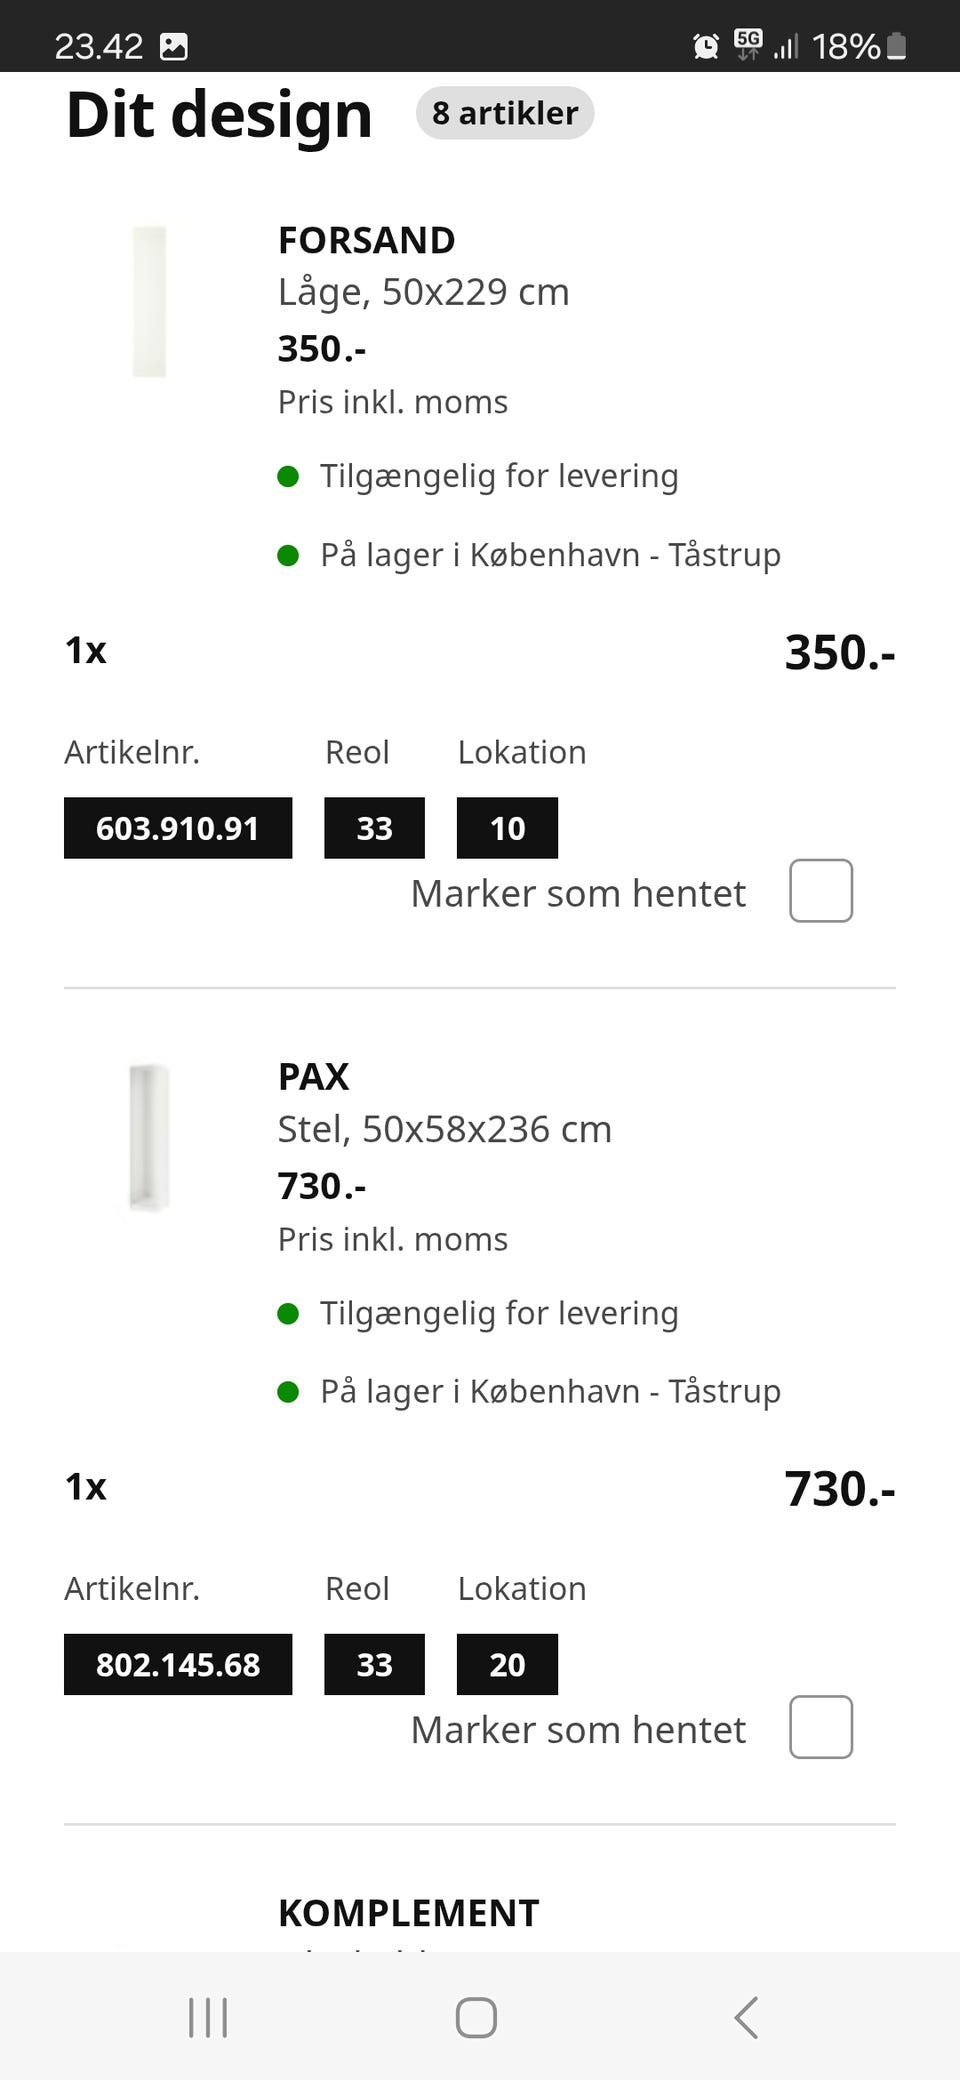Open the PAX frame product thumbnail
Viewport: 960px width, 2080px height.
coord(150,1138)
